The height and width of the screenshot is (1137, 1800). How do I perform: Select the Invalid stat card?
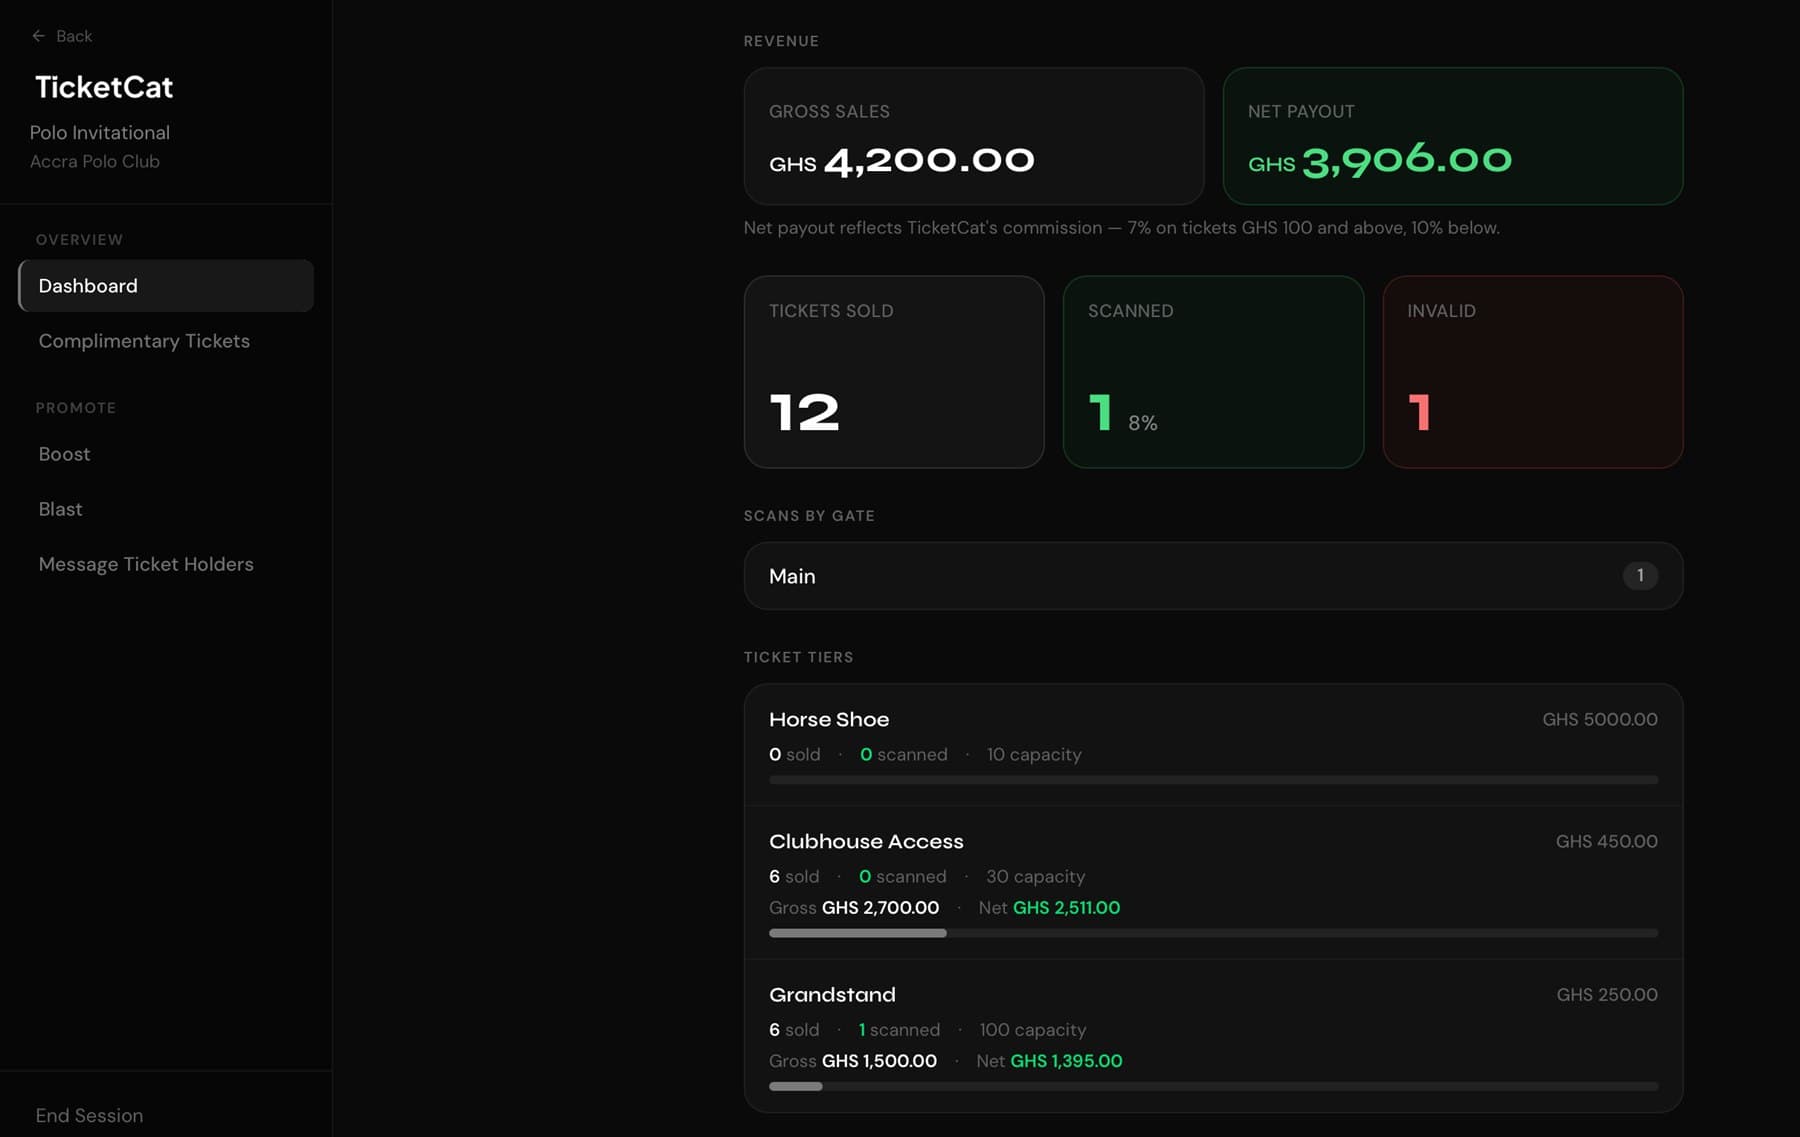1533,372
